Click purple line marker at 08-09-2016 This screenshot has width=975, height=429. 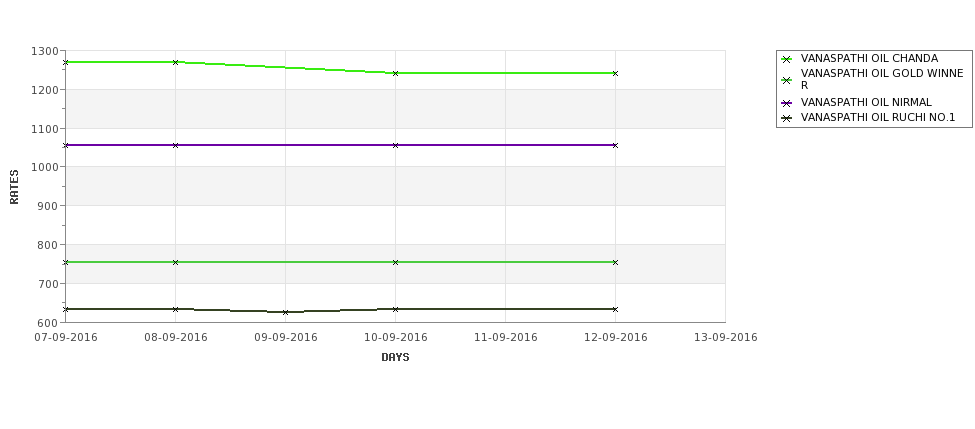point(175,145)
